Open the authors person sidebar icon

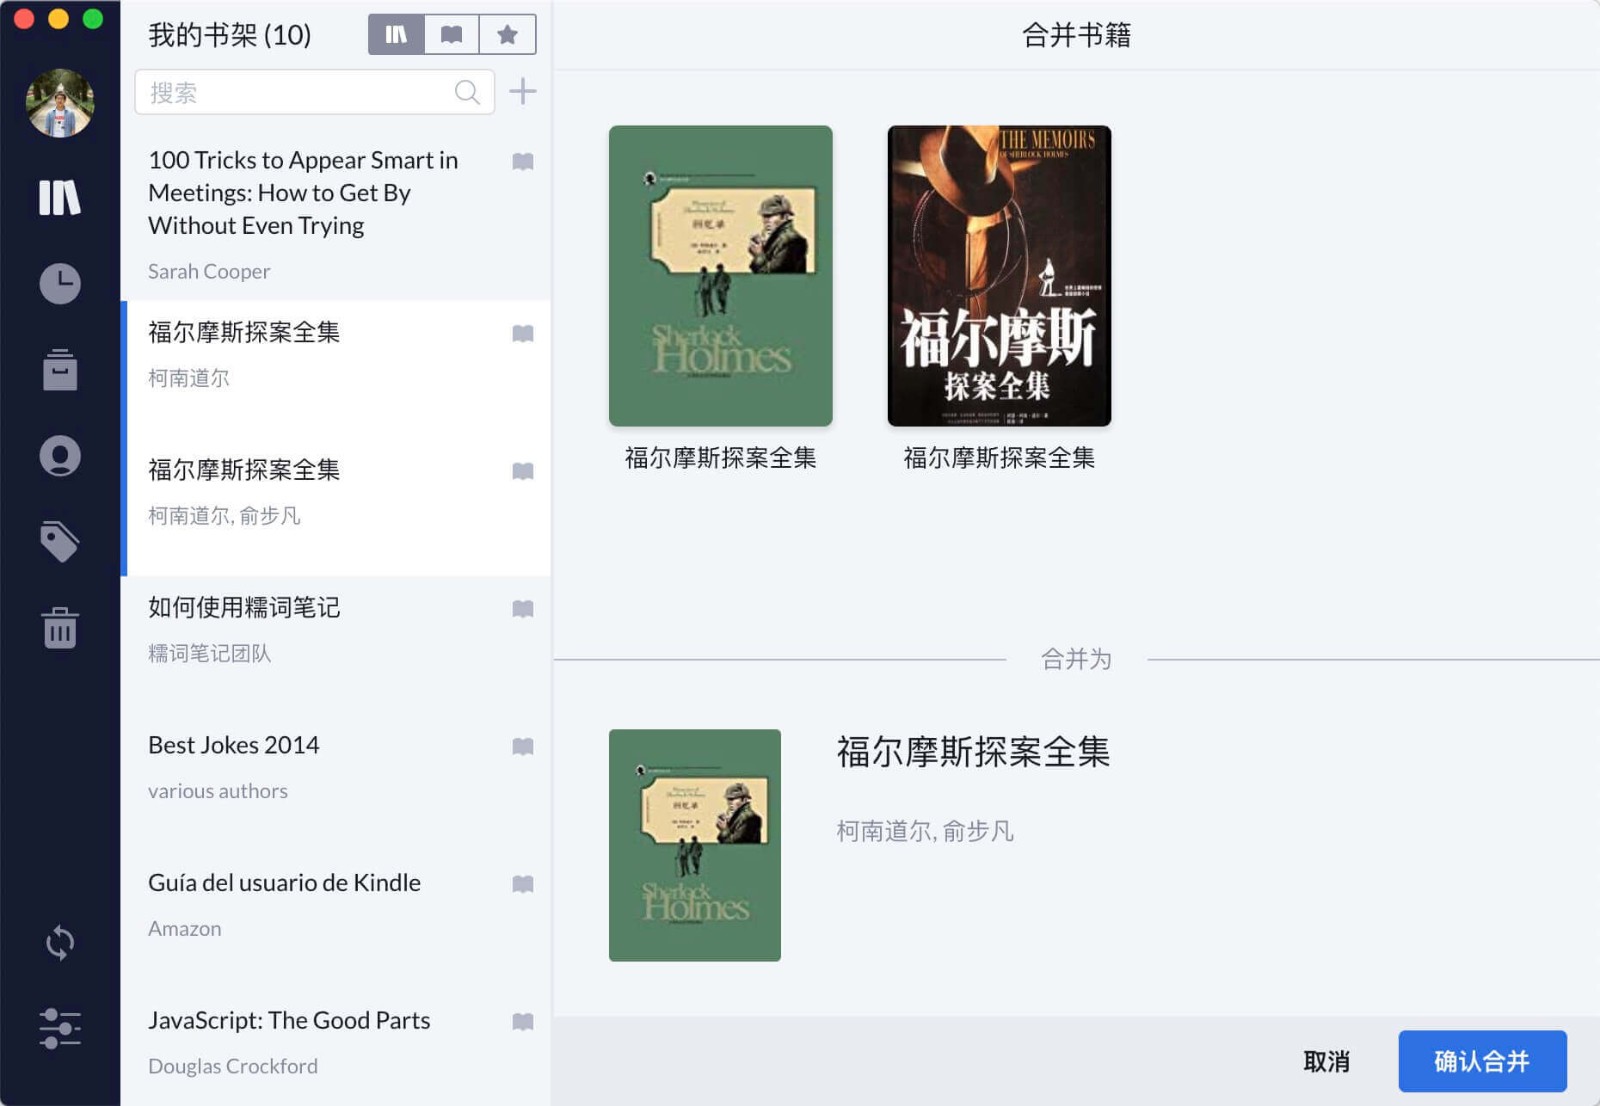(x=60, y=456)
